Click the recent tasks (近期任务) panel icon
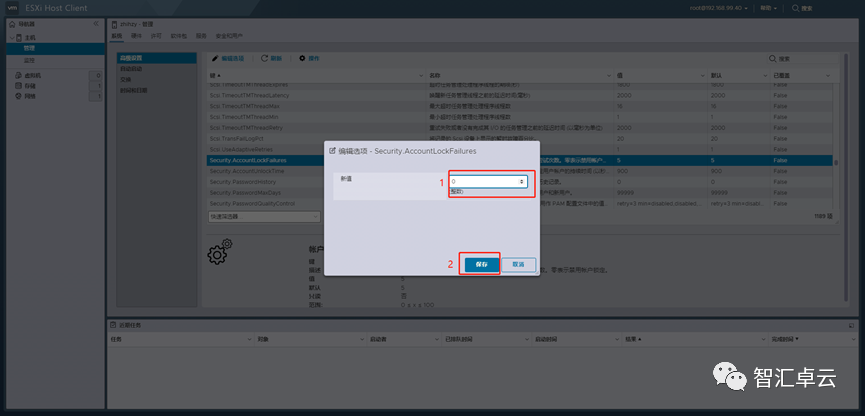The height and width of the screenshot is (416, 865). [x=113, y=326]
